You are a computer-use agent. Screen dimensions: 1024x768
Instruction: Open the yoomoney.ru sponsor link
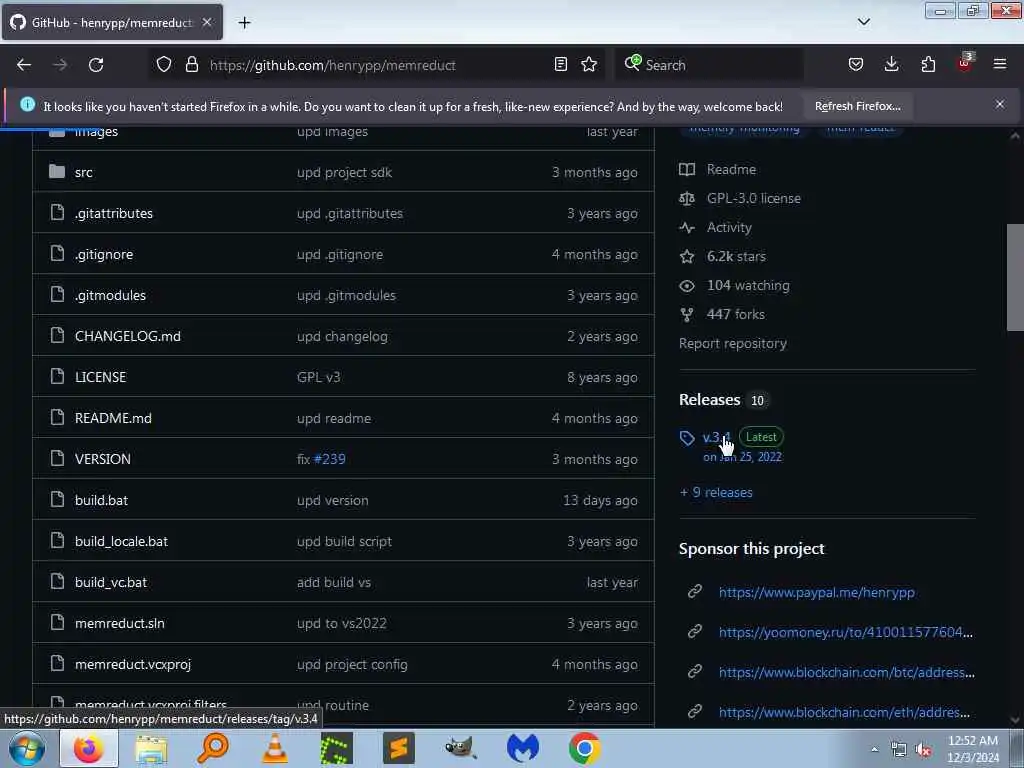(846, 632)
